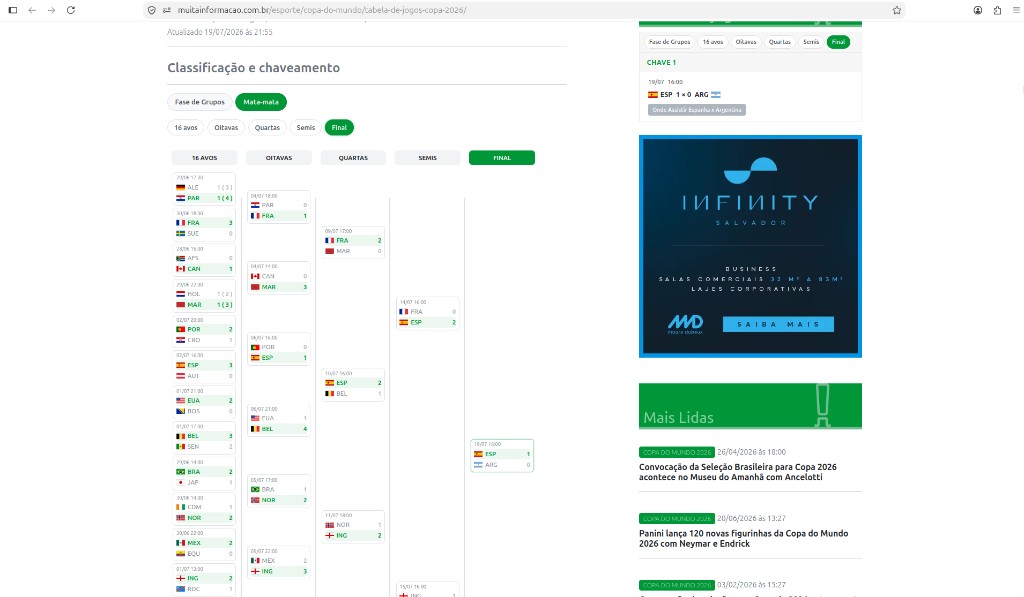Select the Quartas pill below Mata-mata

(267, 127)
